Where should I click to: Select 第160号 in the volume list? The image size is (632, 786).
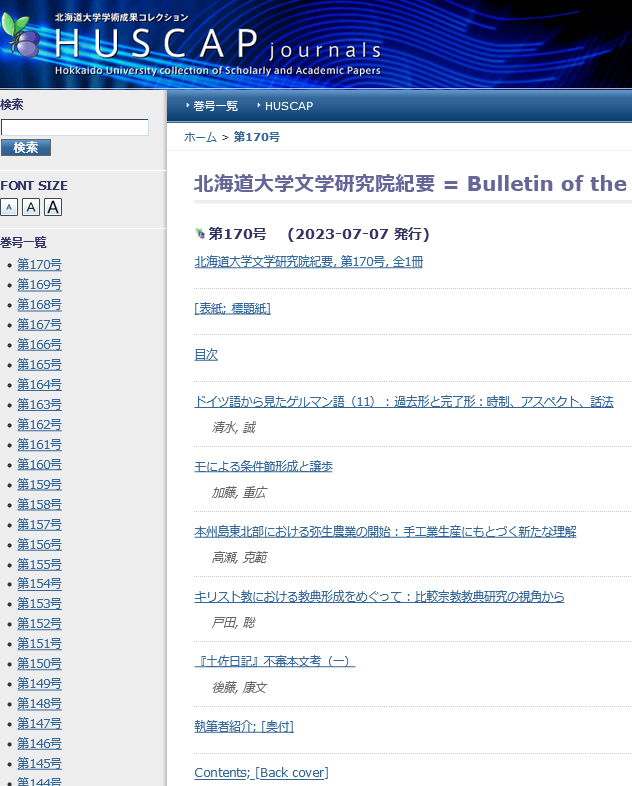click(x=40, y=464)
